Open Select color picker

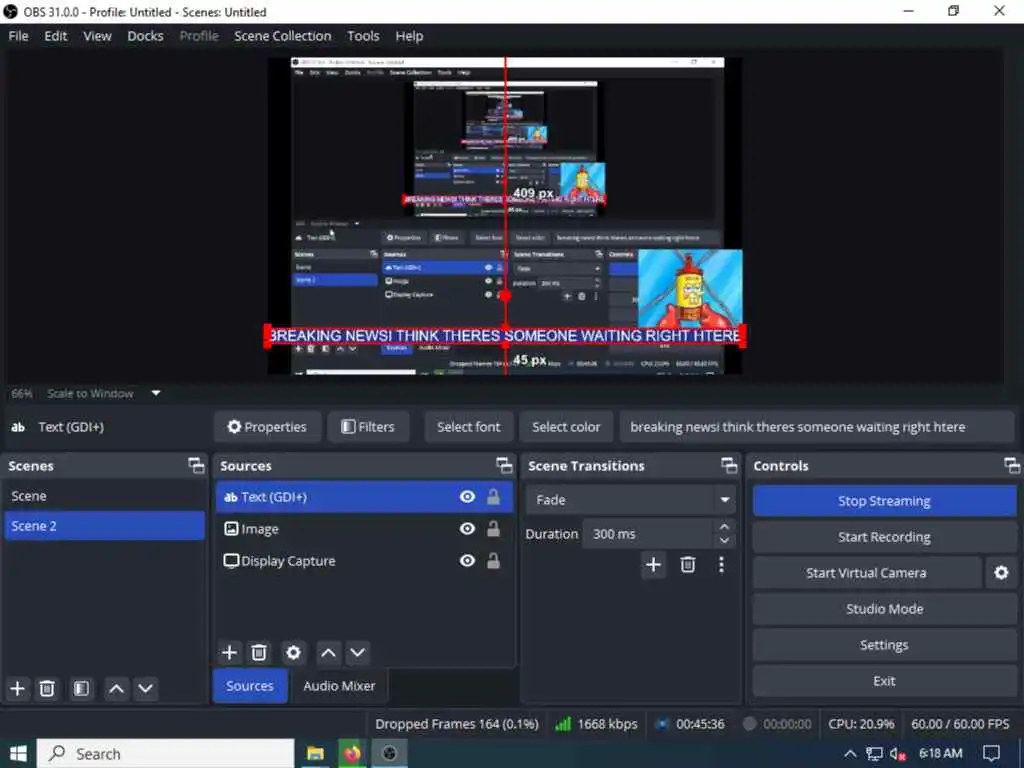566,426
